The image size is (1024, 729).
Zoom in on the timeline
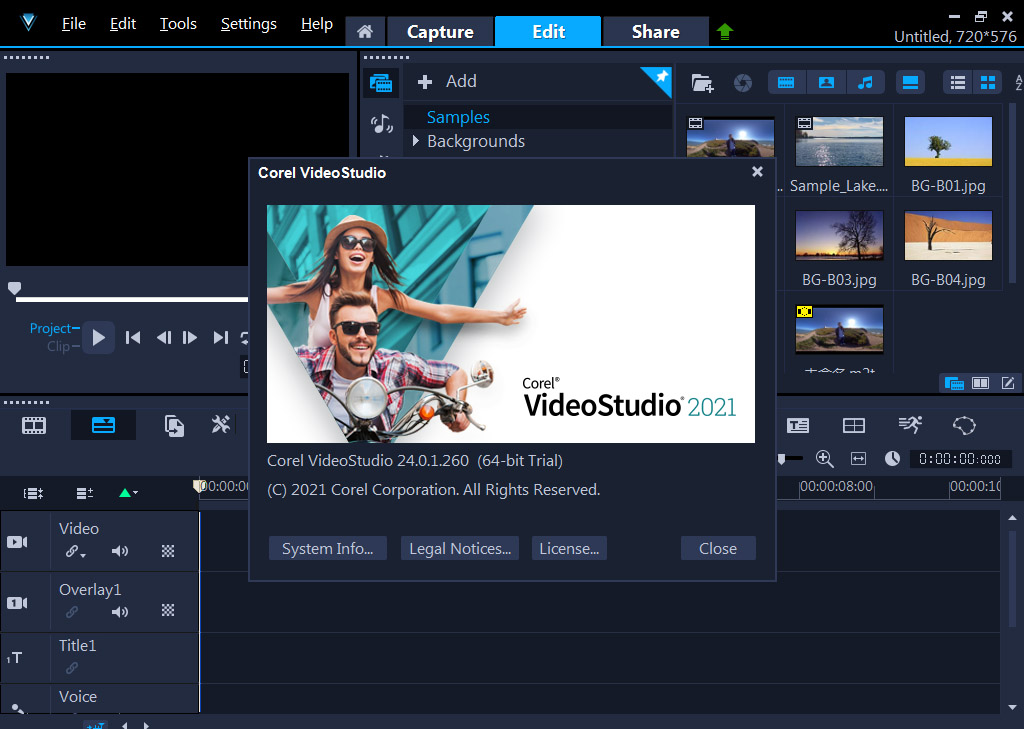825,458
